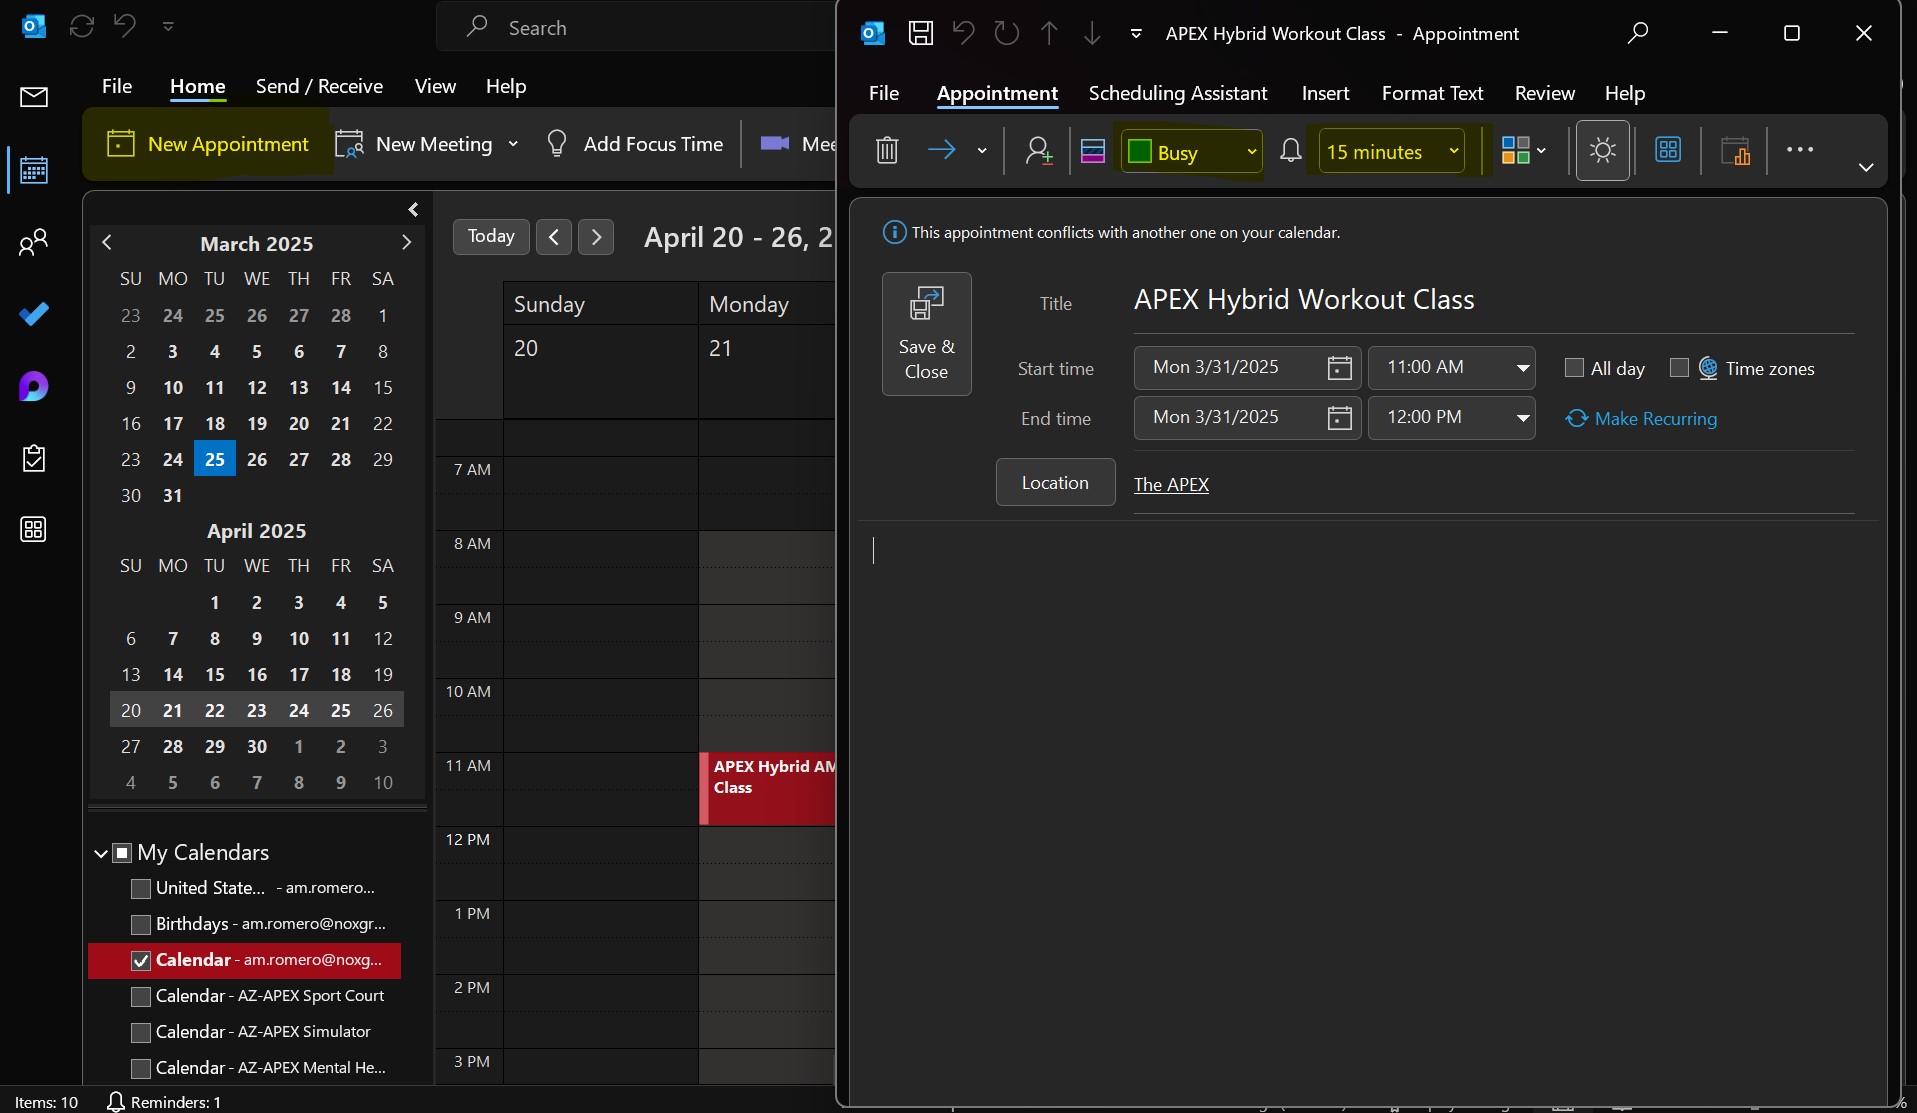The image size is (1917, 1113).
Task: Uncheck the am.romero Calendar checkbox
Action: click(x=141, y=960)
